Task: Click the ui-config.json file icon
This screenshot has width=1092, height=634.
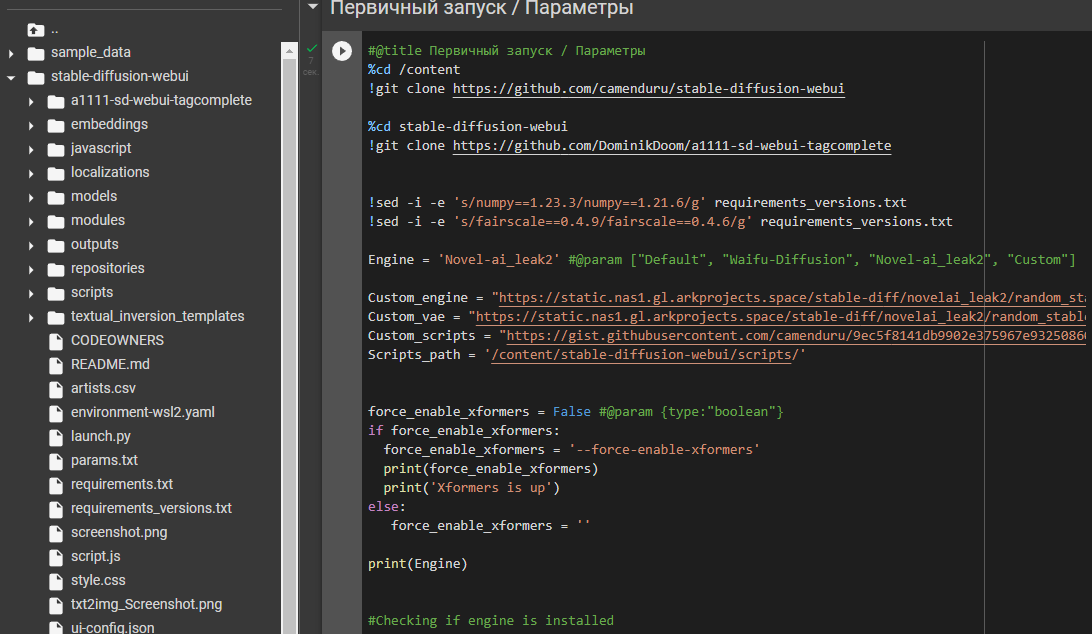Action: coord(55,627)
